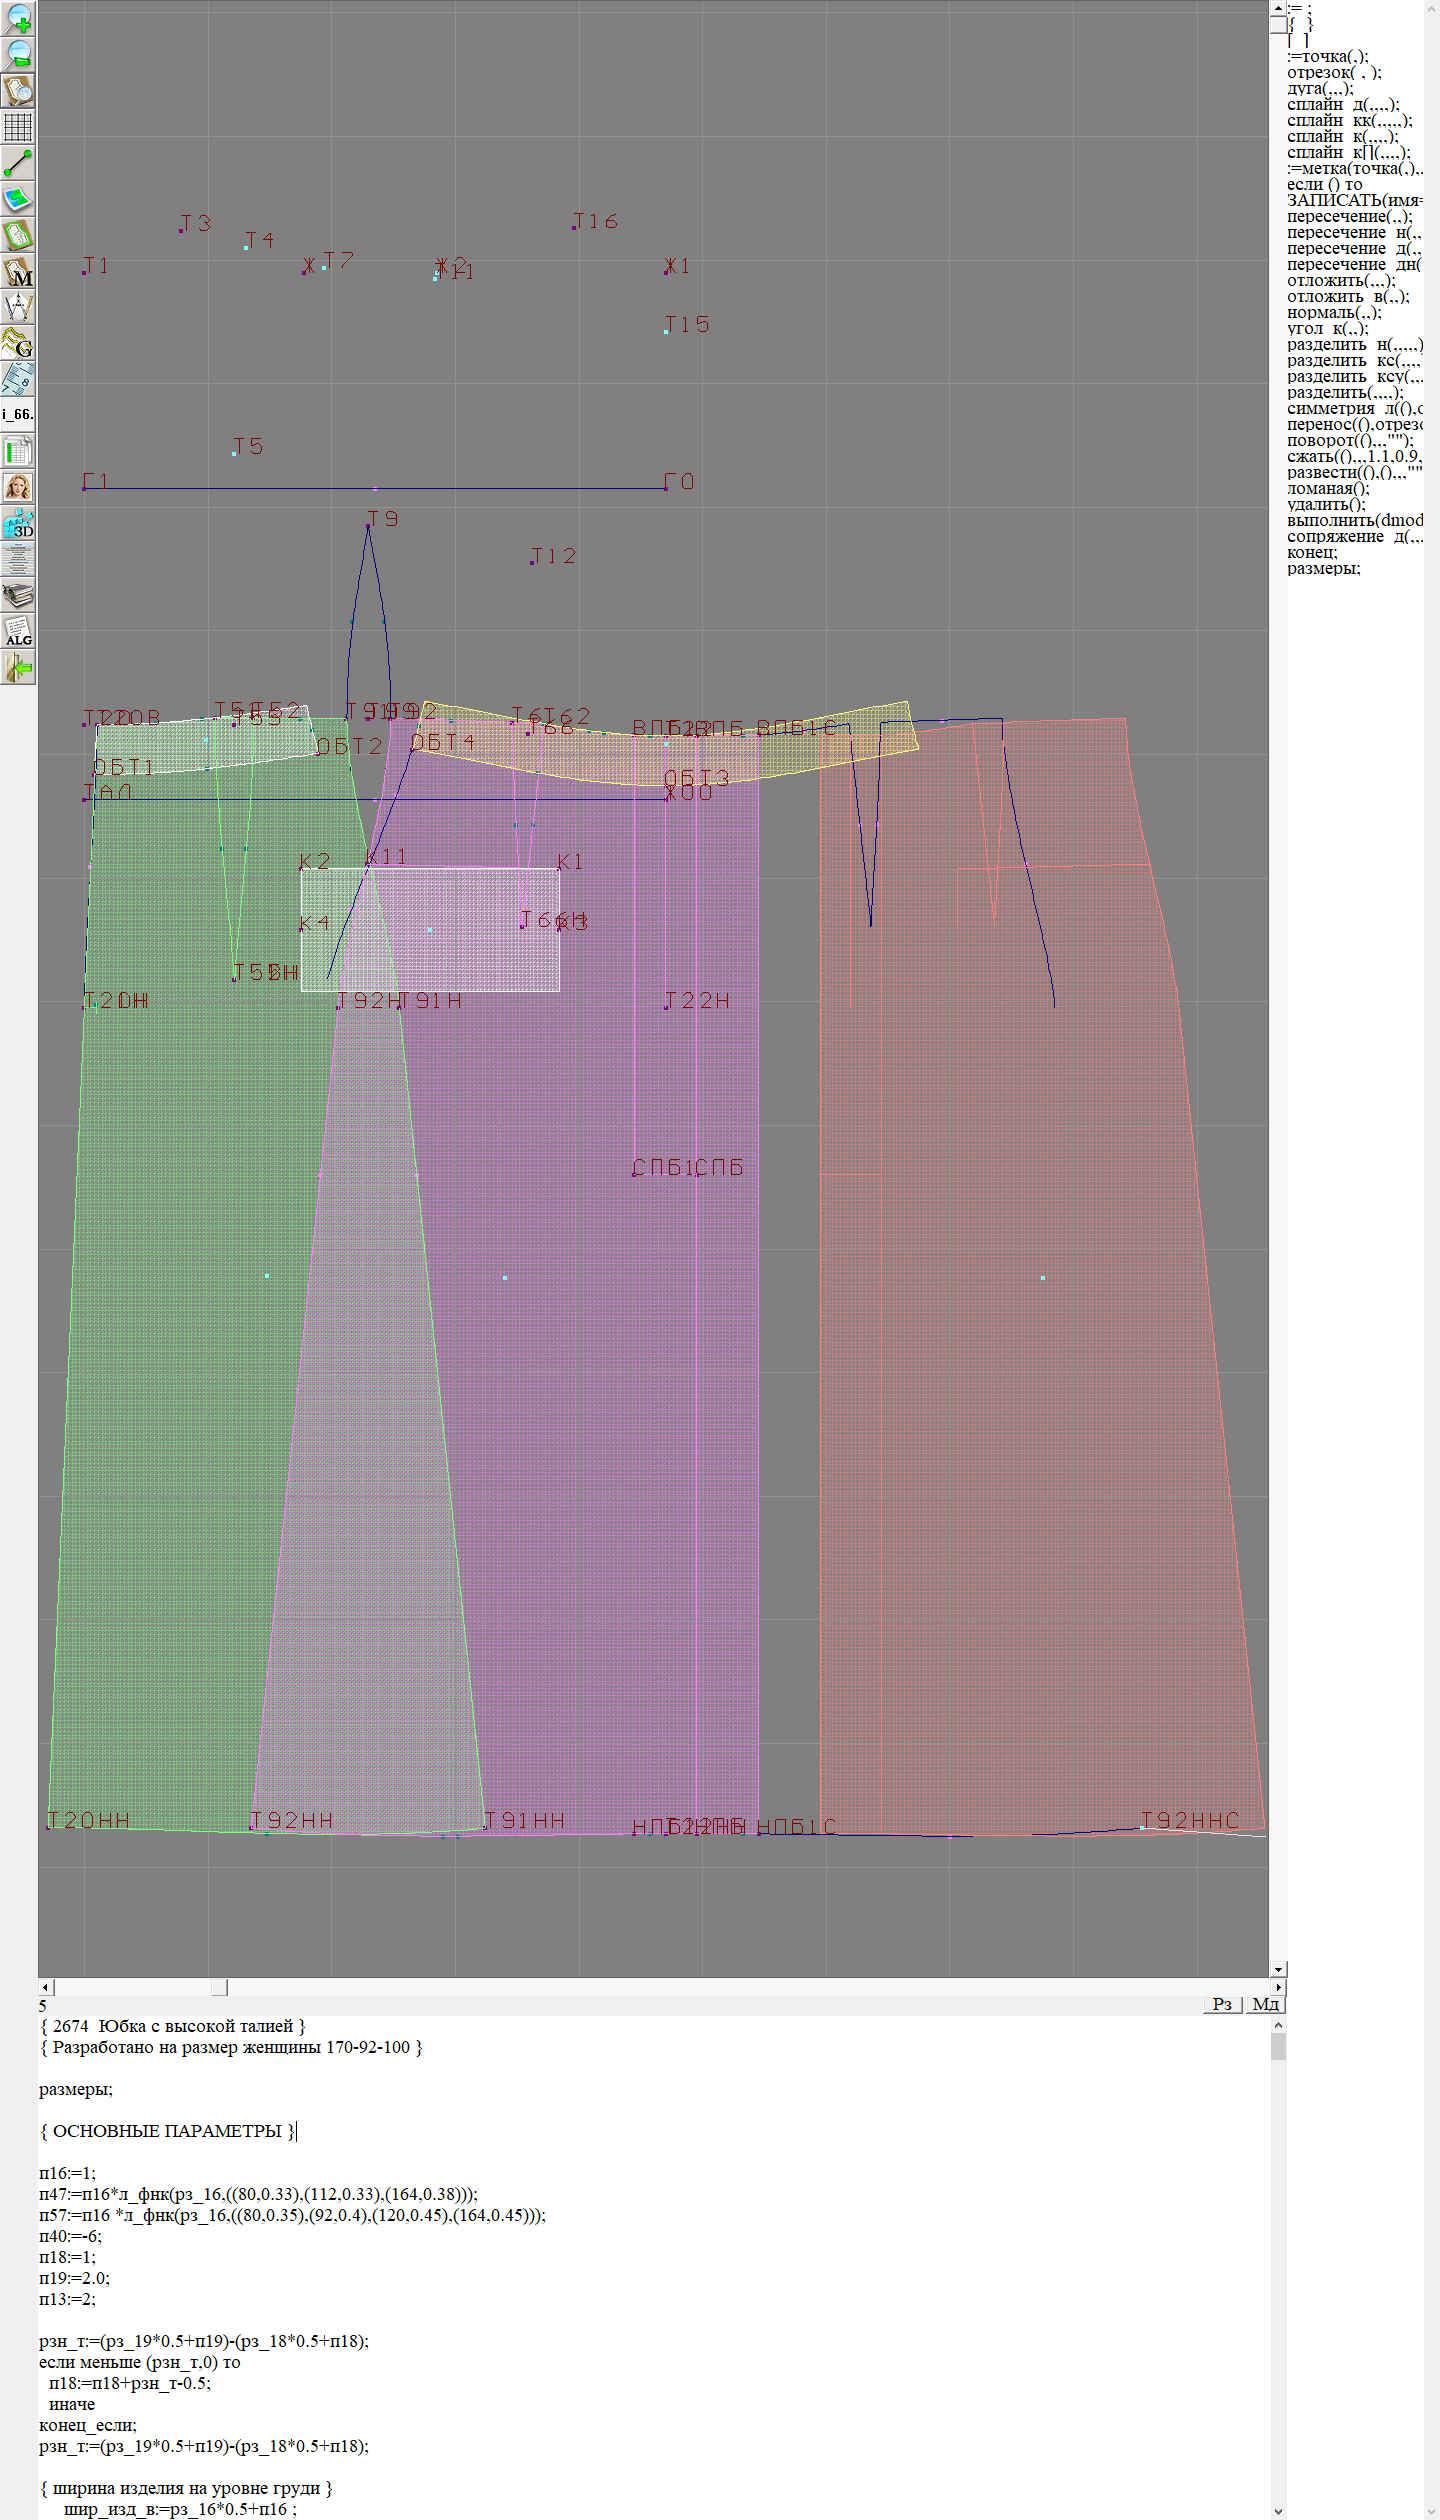The height and width of the screenshot is (2520, 1440).
Task: Click the green arrow exit icon
Action: pyautogui.click(x=18, y=667)
